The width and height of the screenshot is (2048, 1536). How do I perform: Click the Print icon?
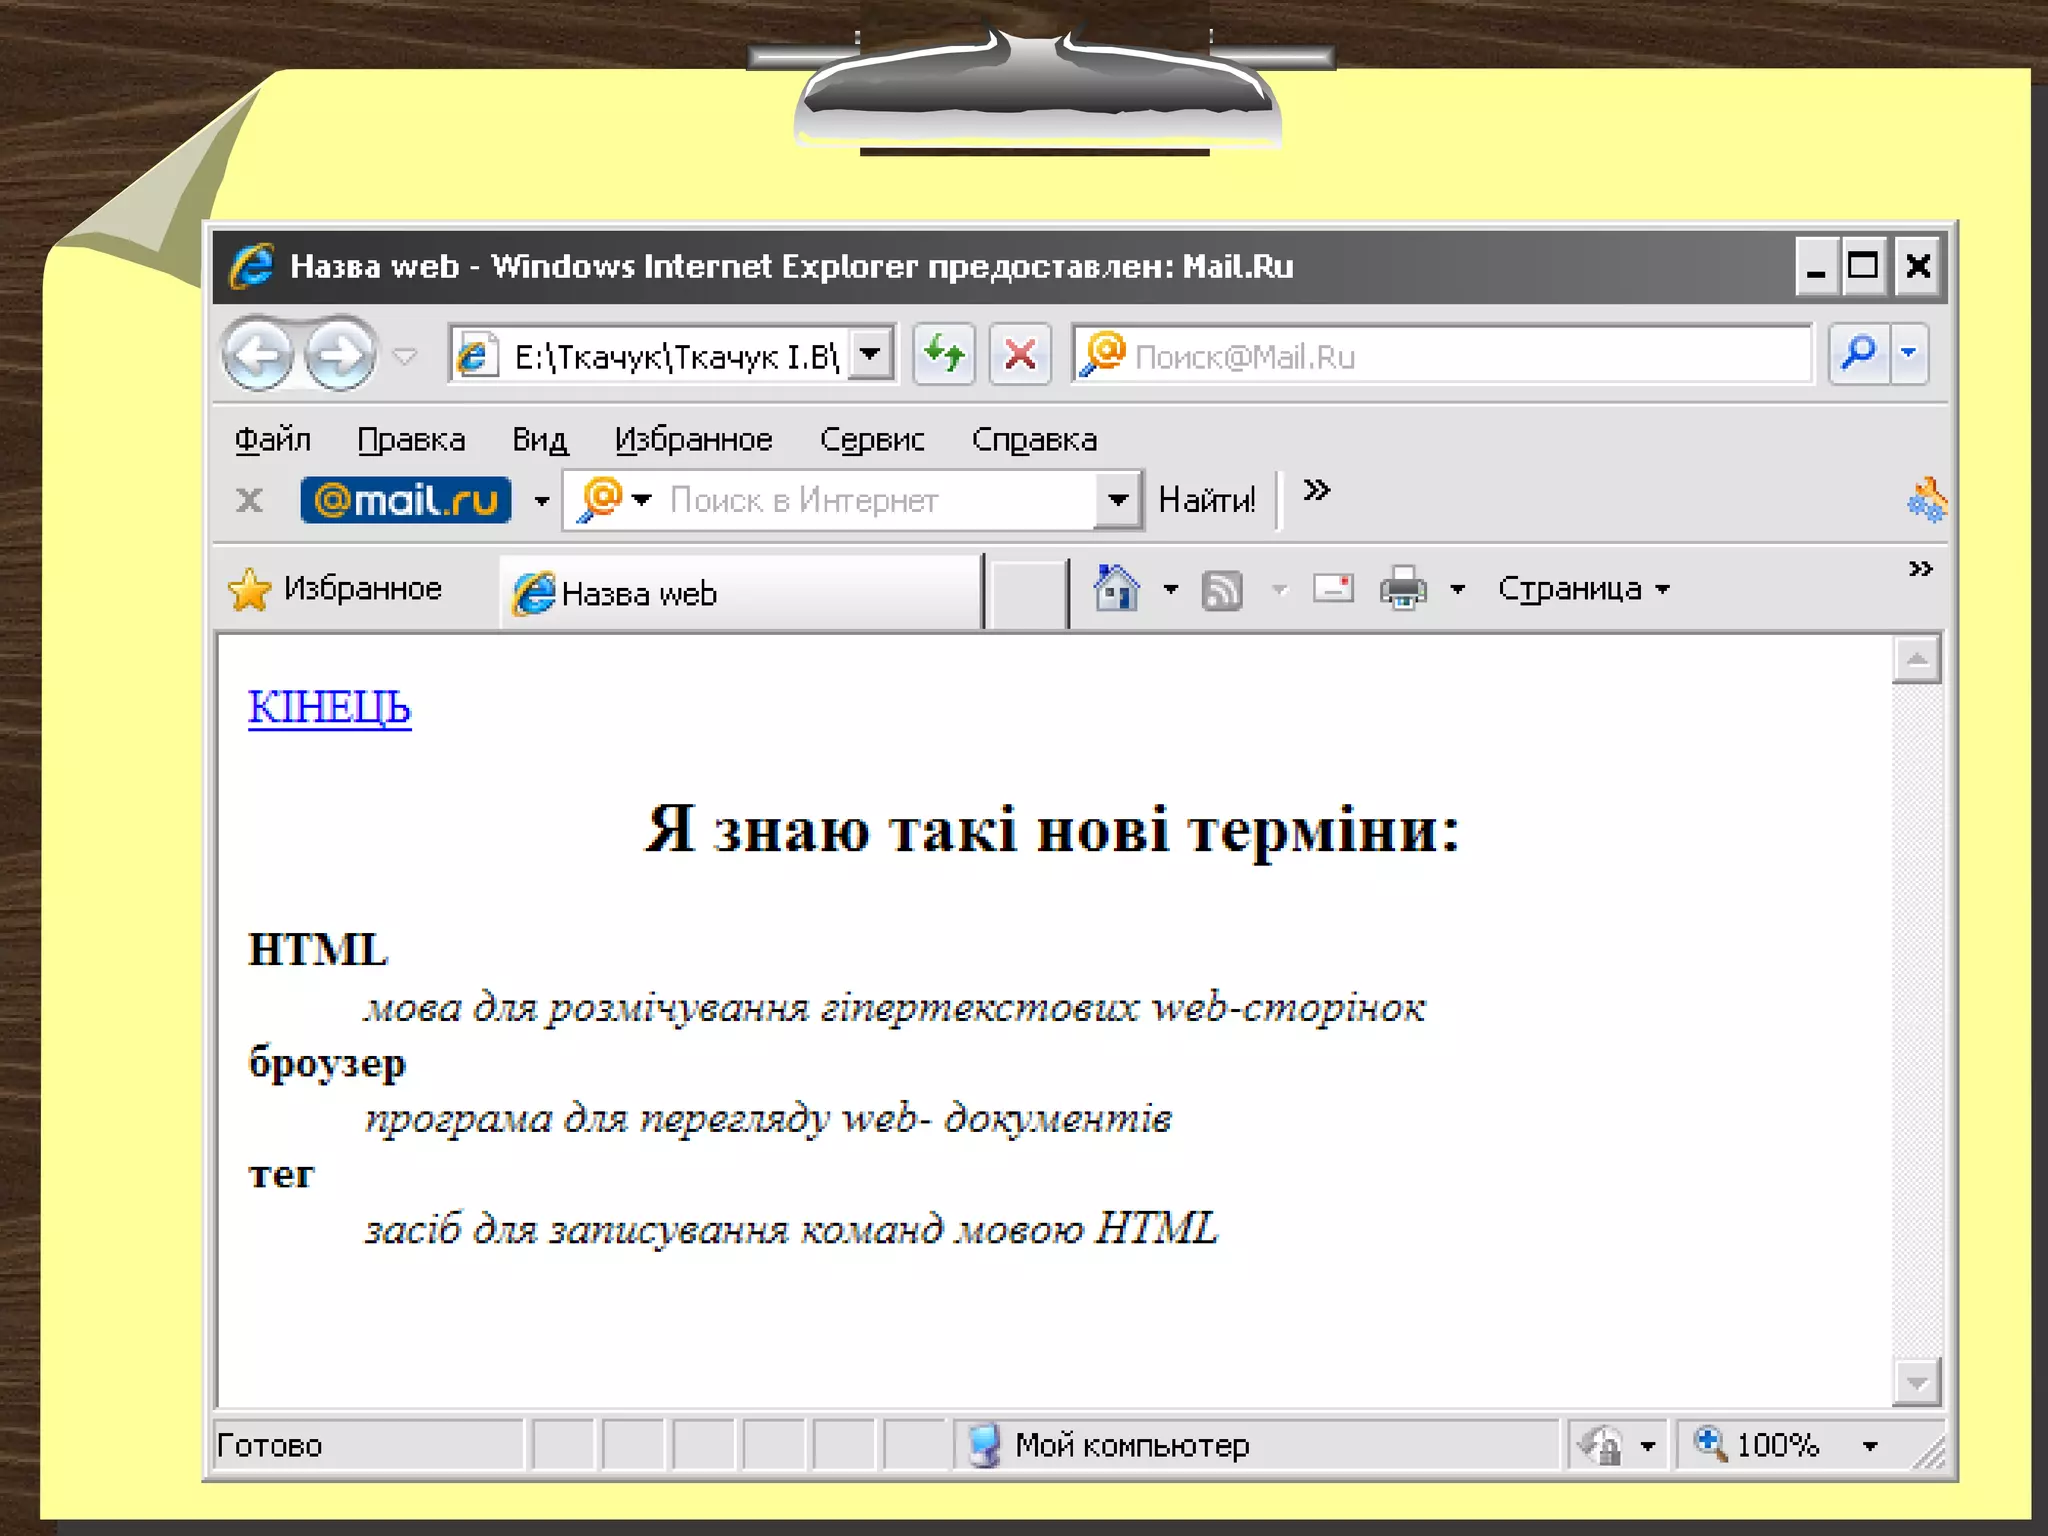[1403, 588]
